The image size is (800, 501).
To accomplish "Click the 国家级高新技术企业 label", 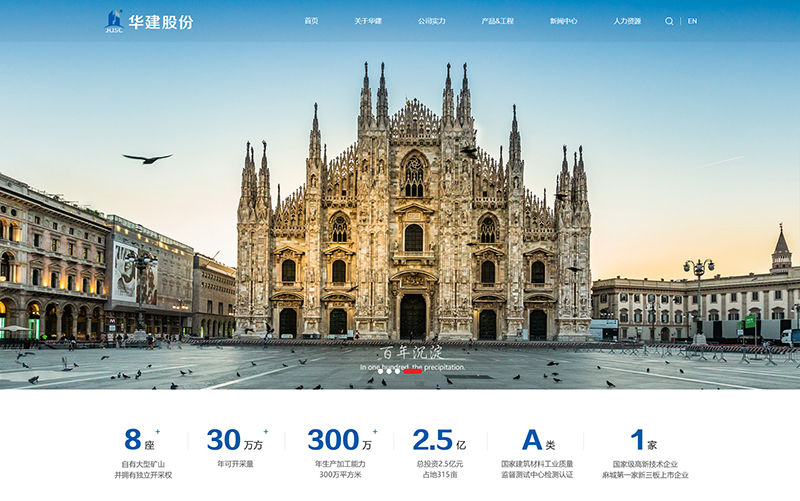I will click(x=645, y=464).
